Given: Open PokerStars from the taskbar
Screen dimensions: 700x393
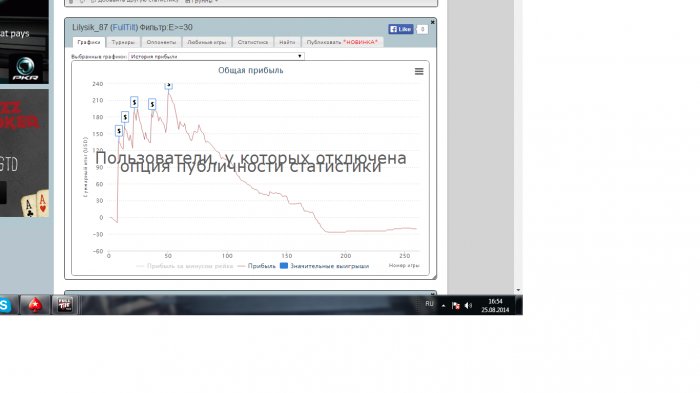Looking at the screenshot, I should (35, 305).
